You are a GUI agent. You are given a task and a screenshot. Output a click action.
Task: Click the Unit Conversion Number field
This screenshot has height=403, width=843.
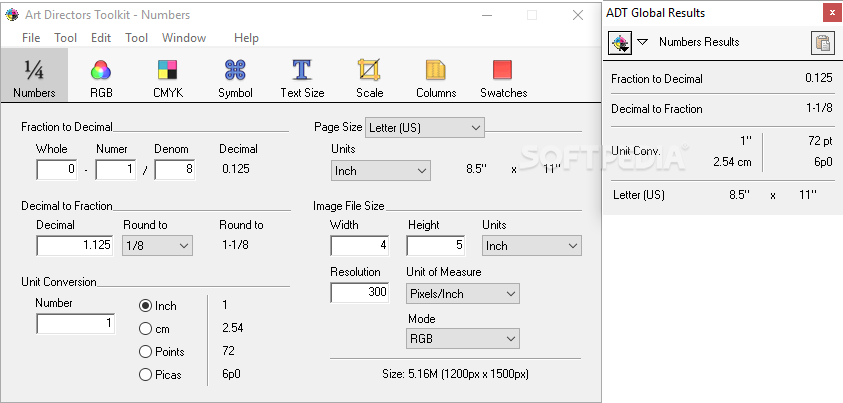(x=75, y=323)
